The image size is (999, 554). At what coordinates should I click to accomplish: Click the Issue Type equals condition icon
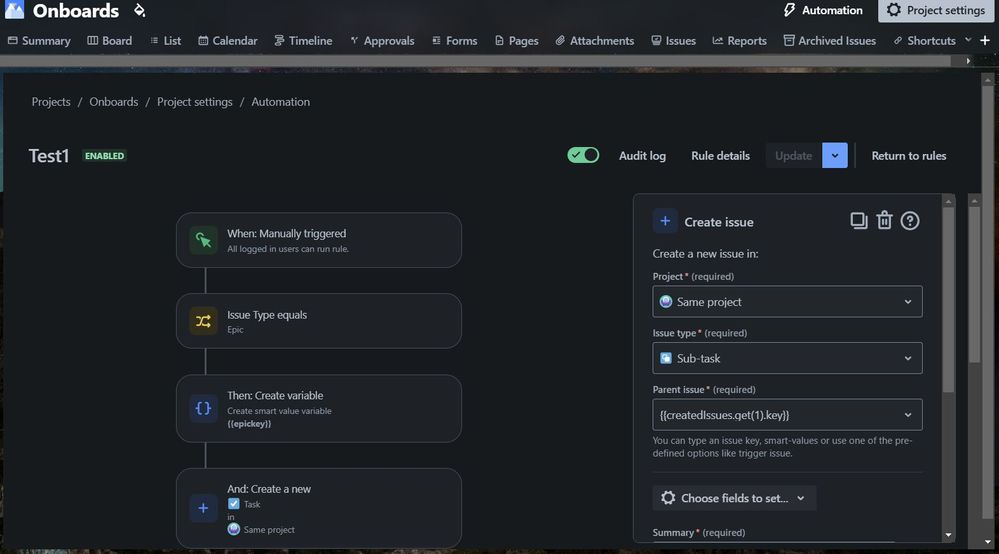click(203, 321)
